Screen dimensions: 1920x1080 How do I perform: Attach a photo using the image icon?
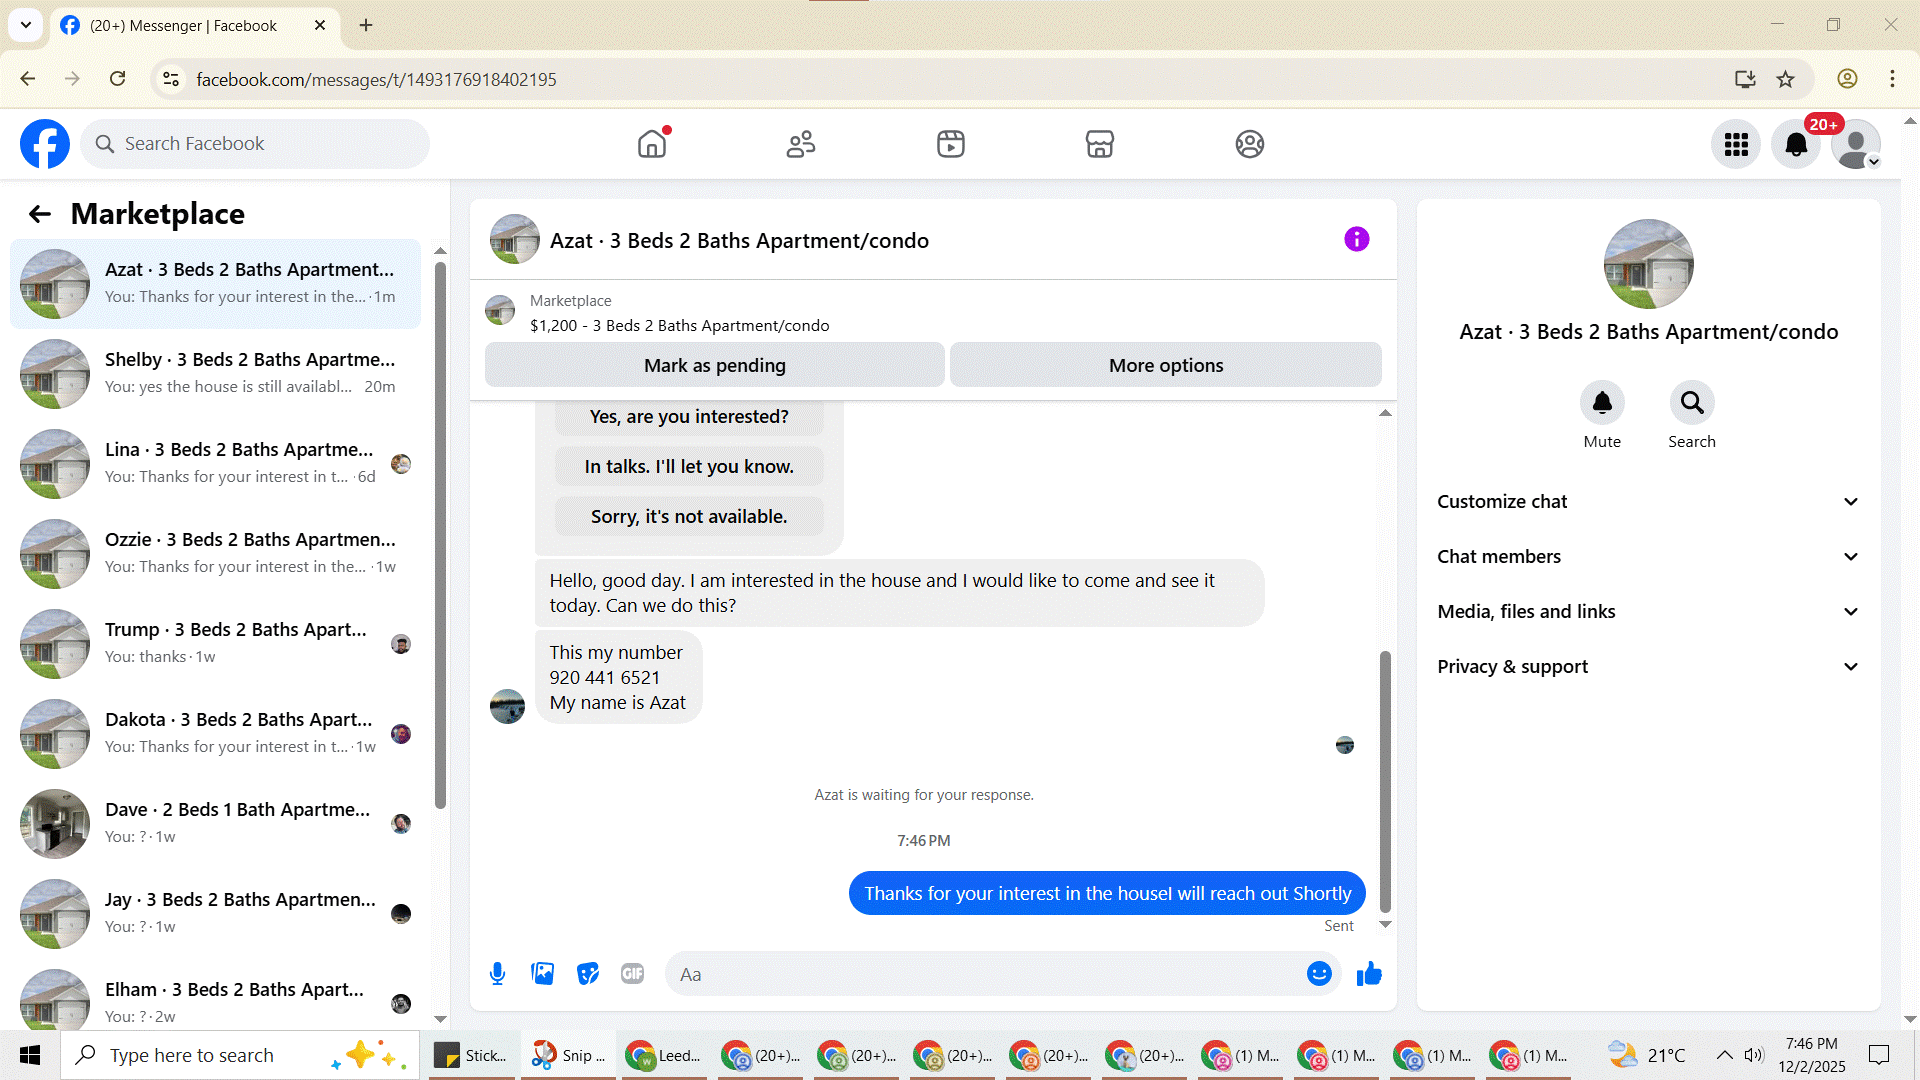point(542,974)
